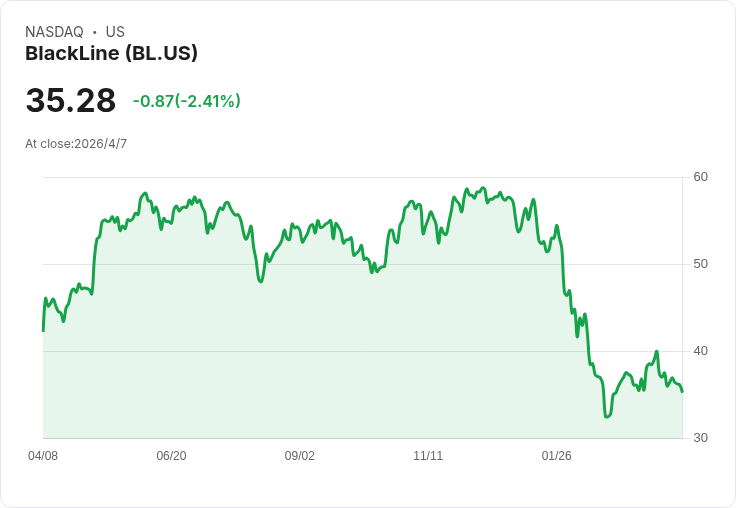
Task: Click the US market label
Action: (x=115, y=32)
